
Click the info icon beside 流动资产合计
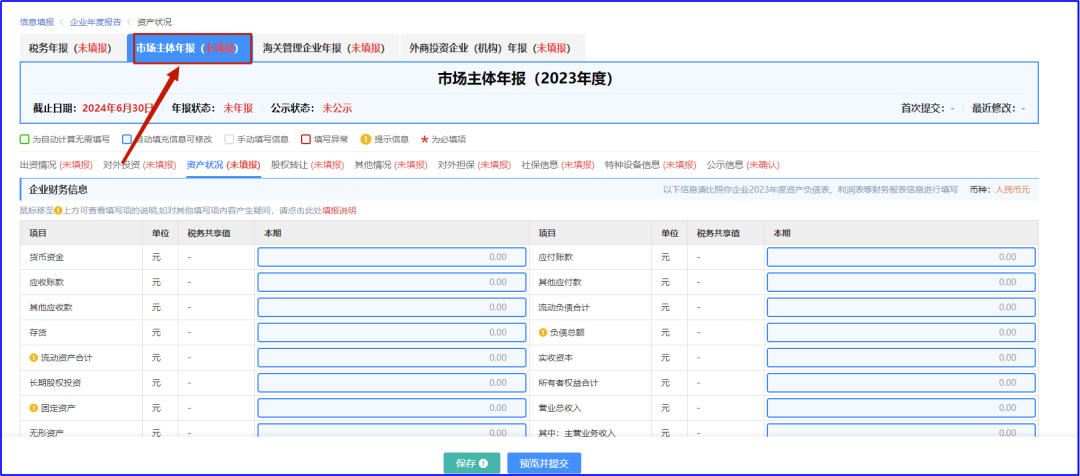(x=33, y=358)
